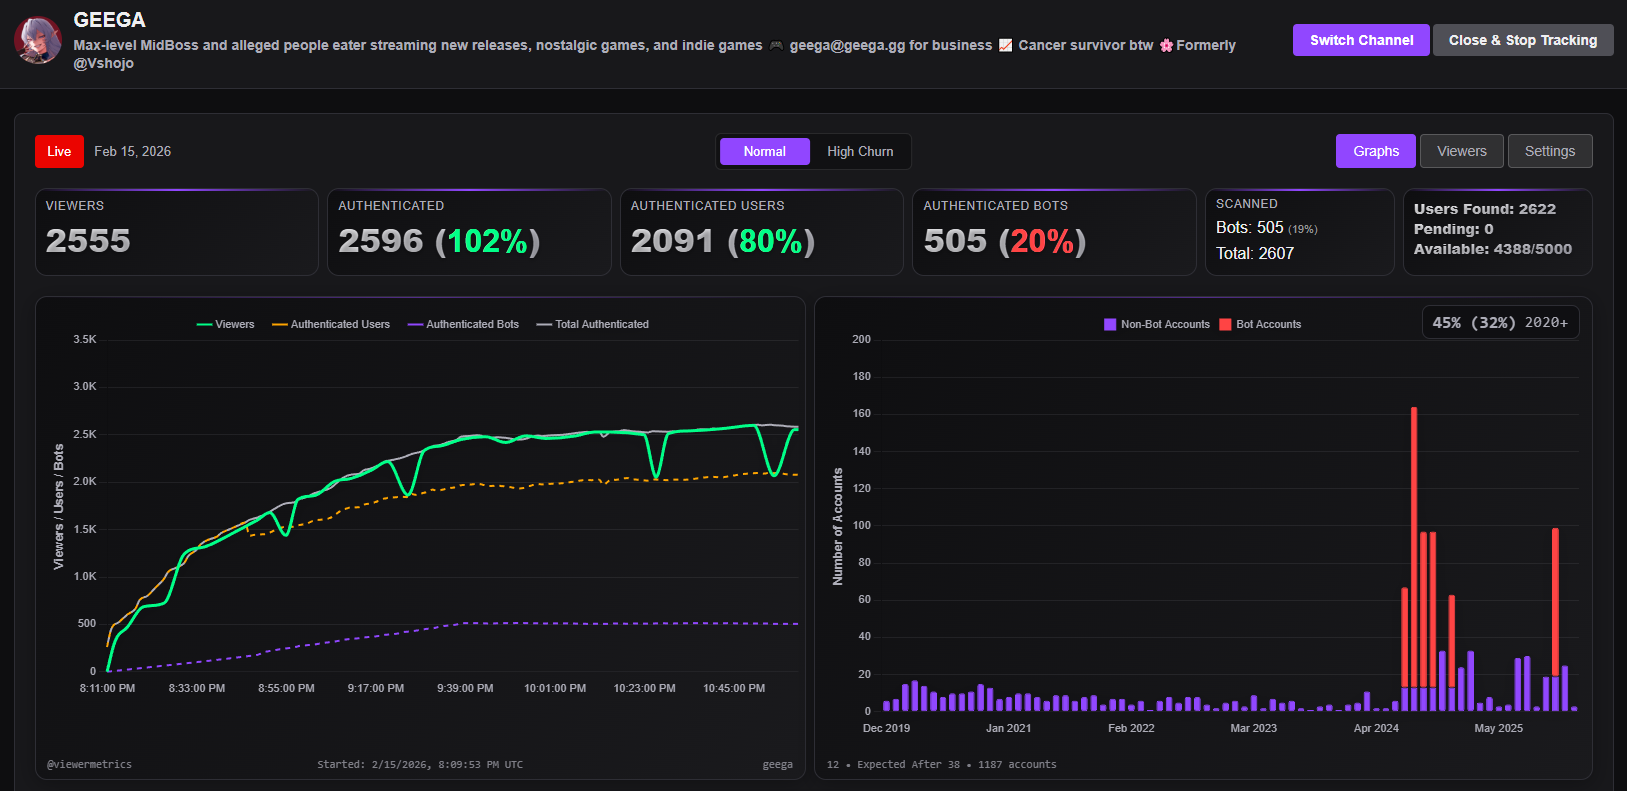Screen dimensions: 1627x791
Task: Toggle Total Authenticated legend entry
Action: 592,324
